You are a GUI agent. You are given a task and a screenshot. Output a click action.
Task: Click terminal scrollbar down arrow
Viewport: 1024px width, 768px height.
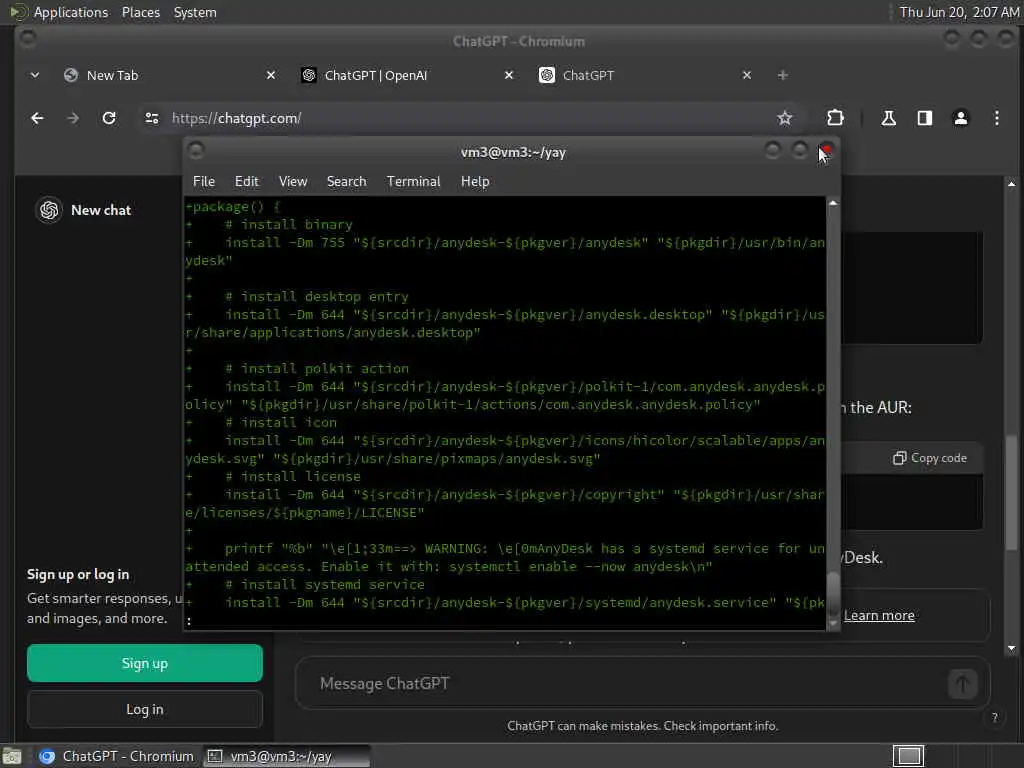(x=833, y=622)
